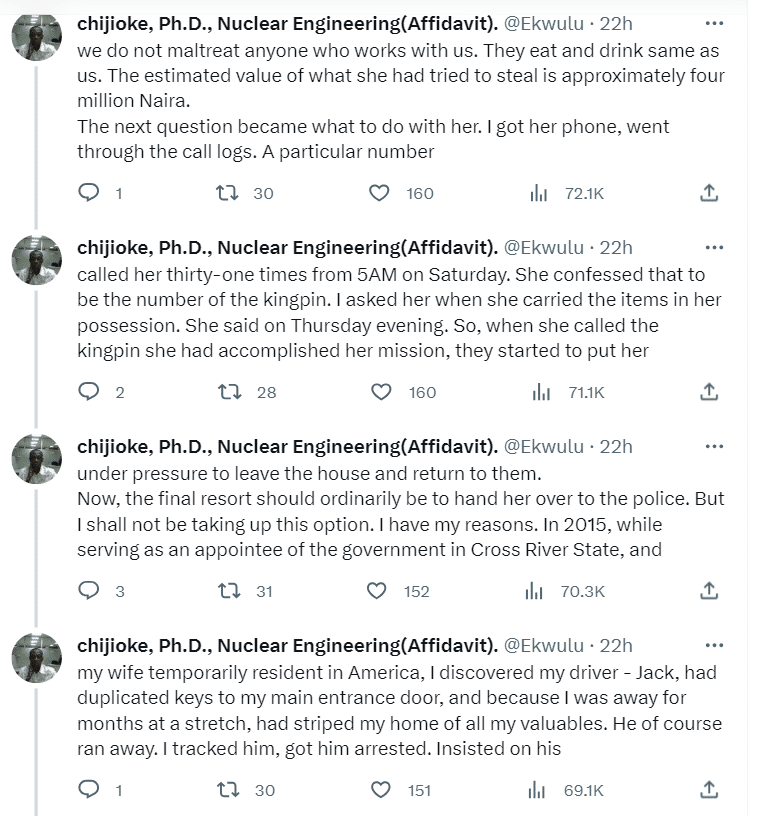Repost the tweet with 28 reposts
Screen dimensions: 757x816
click(229, 392)
